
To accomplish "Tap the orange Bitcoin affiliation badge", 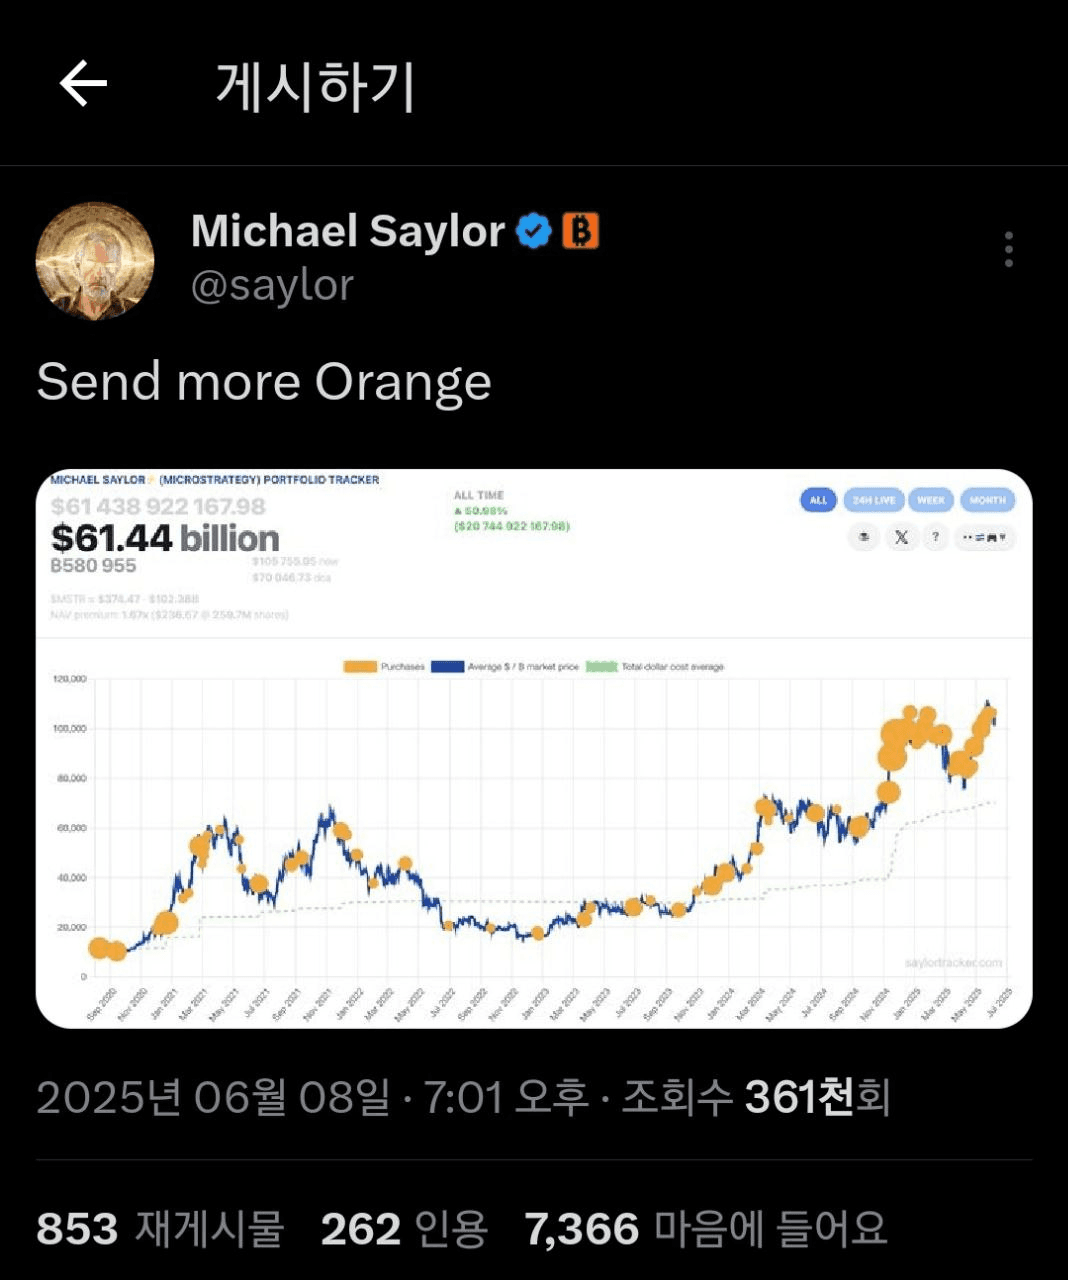I will [x=580, y=231].
